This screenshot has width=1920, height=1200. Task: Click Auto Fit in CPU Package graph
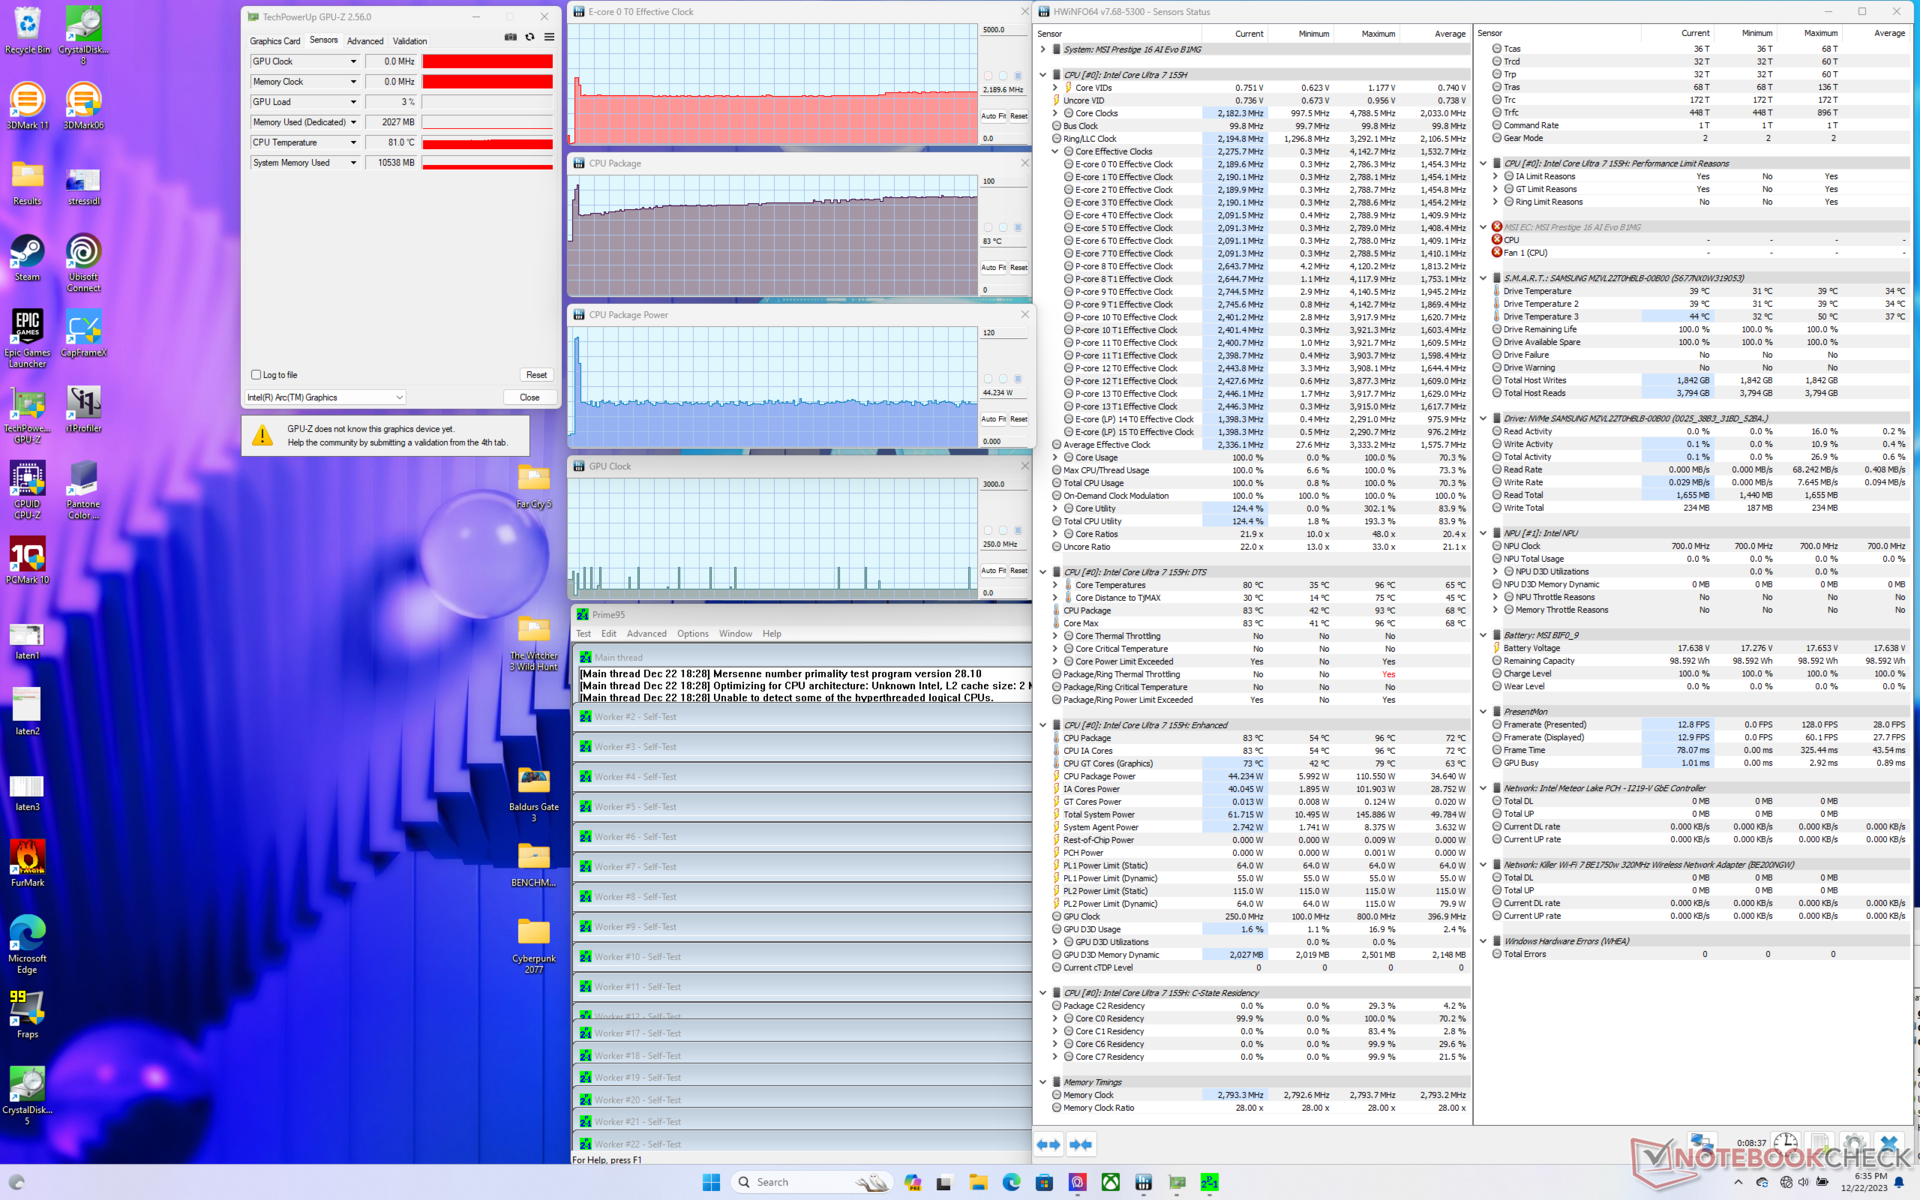(993, 268)
